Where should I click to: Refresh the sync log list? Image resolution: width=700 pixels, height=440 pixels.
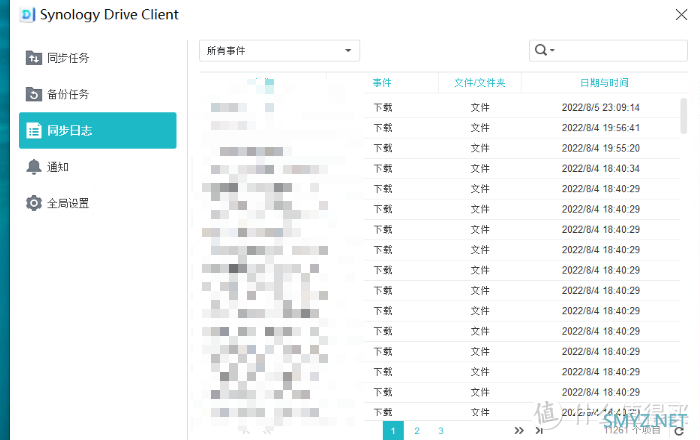coord(679,431)
